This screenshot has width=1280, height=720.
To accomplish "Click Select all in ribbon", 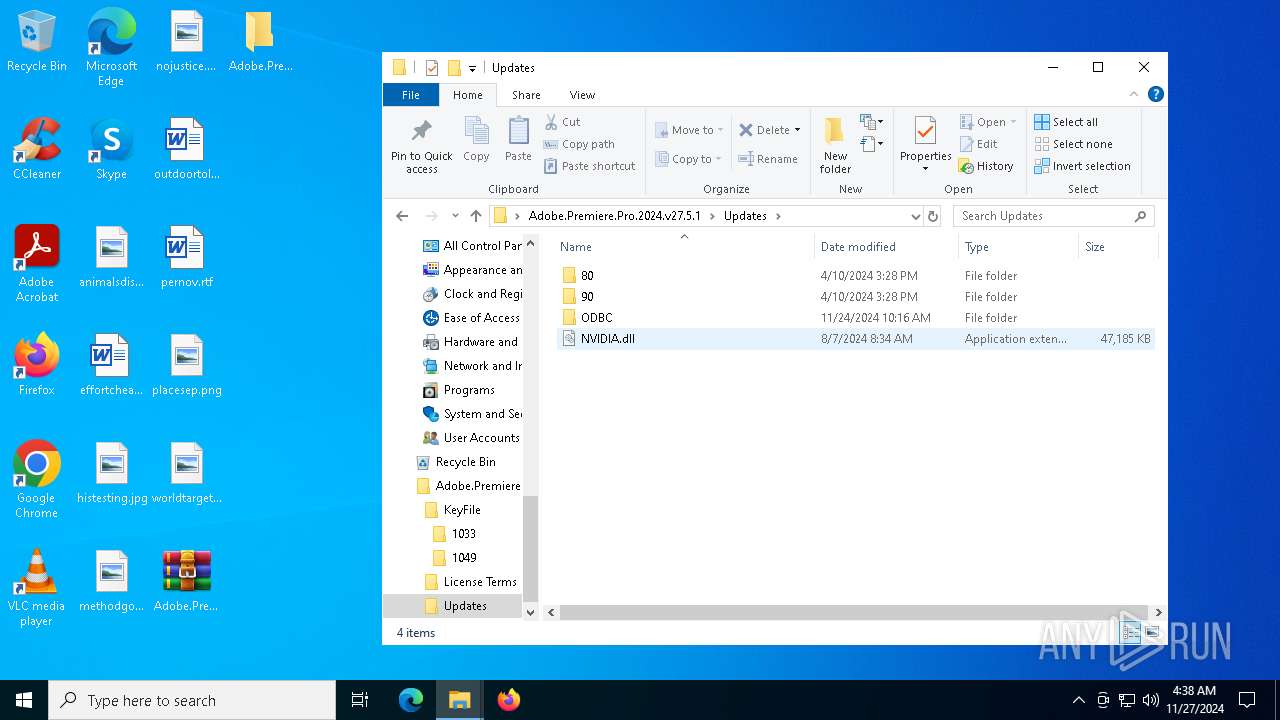I will point(1066,122).
